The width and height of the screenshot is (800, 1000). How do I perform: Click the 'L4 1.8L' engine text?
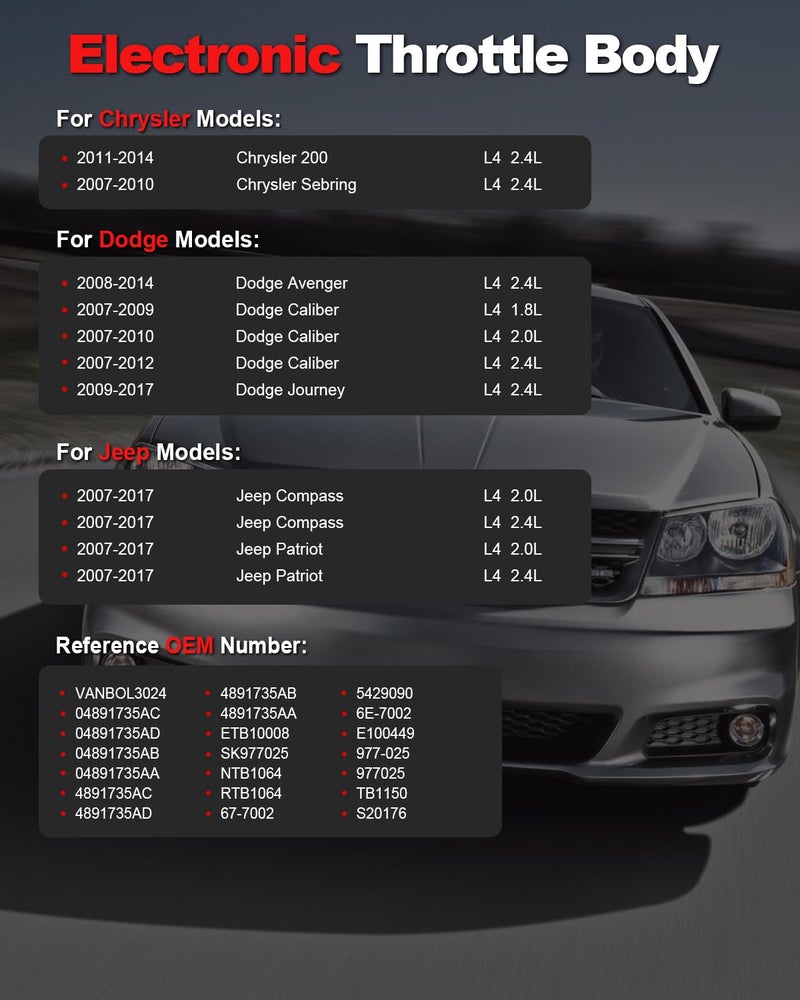click(512, 310)
